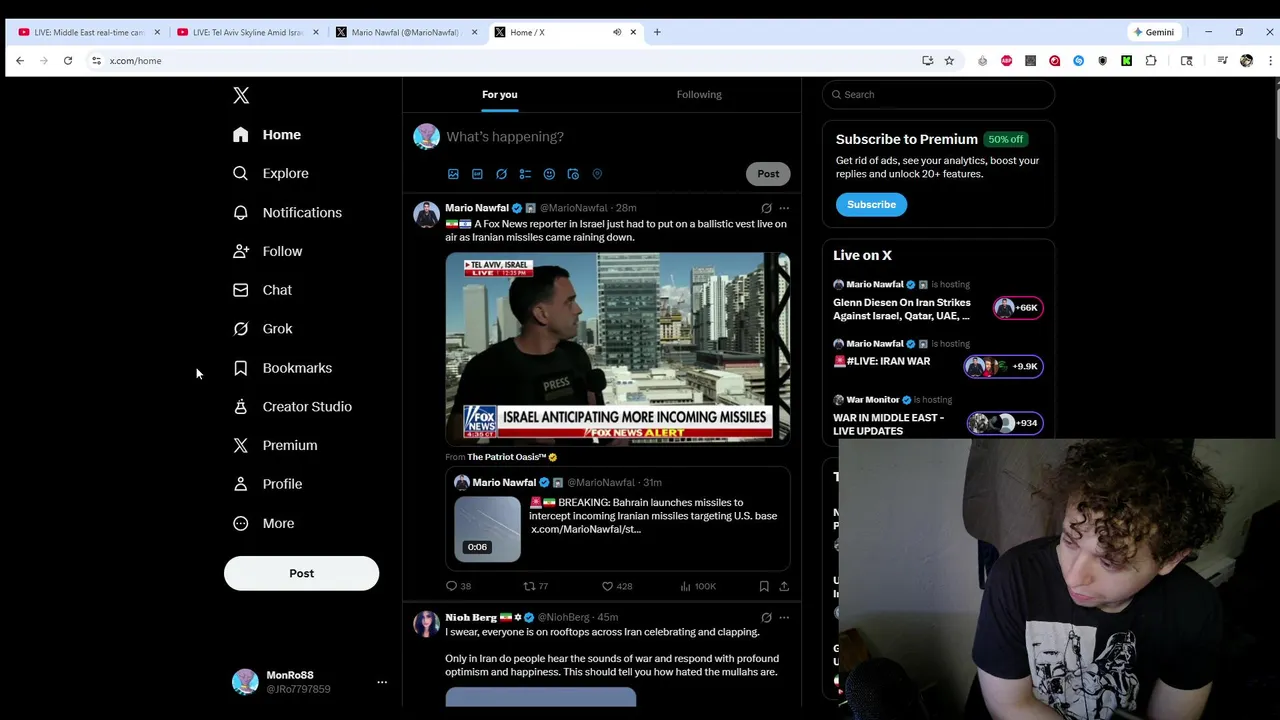Click the X logo above the sidebar
This screenshot has width=1280, height=720.
point(241,95)
